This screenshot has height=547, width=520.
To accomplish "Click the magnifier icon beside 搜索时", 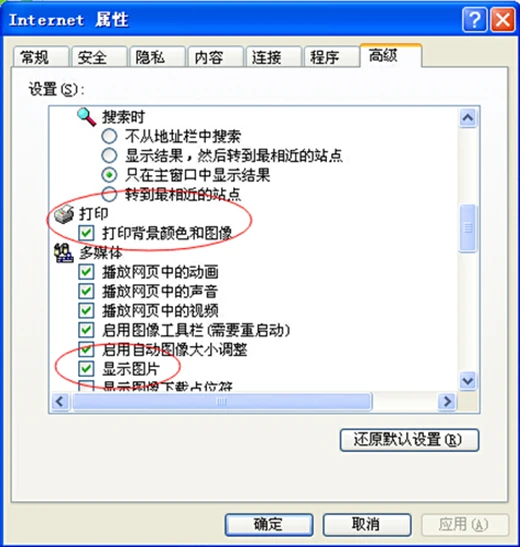I will [x=86, y=117].
